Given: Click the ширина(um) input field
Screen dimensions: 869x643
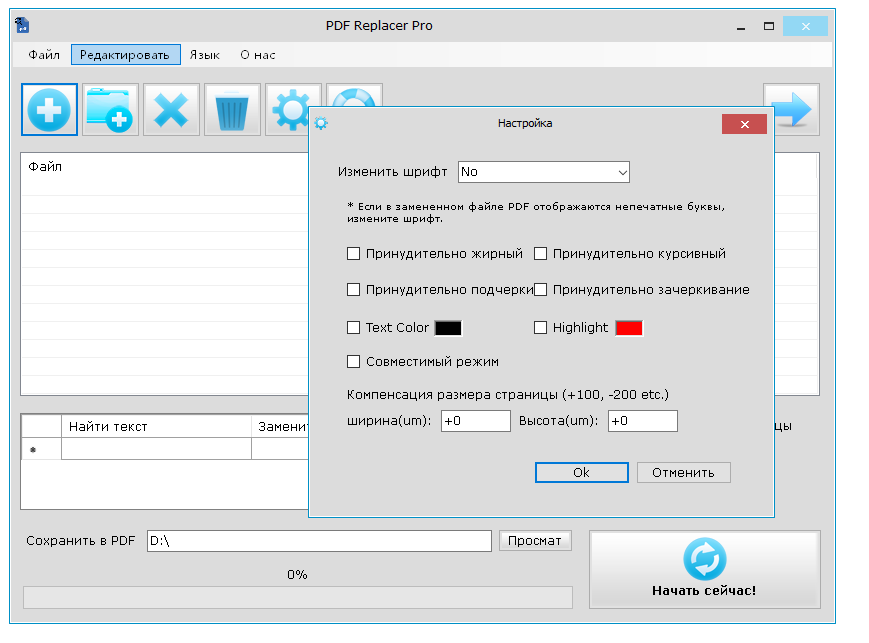Looking at the screenshot, I should coord(476,421).
